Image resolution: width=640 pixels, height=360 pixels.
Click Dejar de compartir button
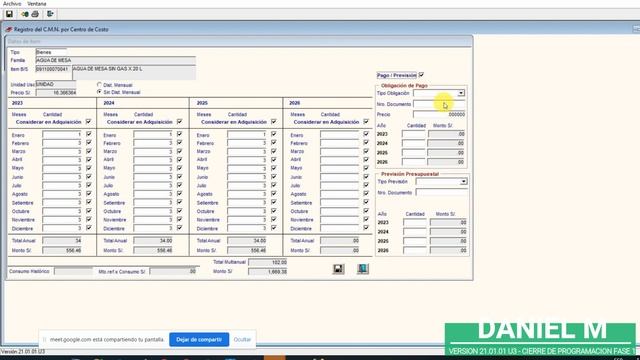click(x=199, y=340)
